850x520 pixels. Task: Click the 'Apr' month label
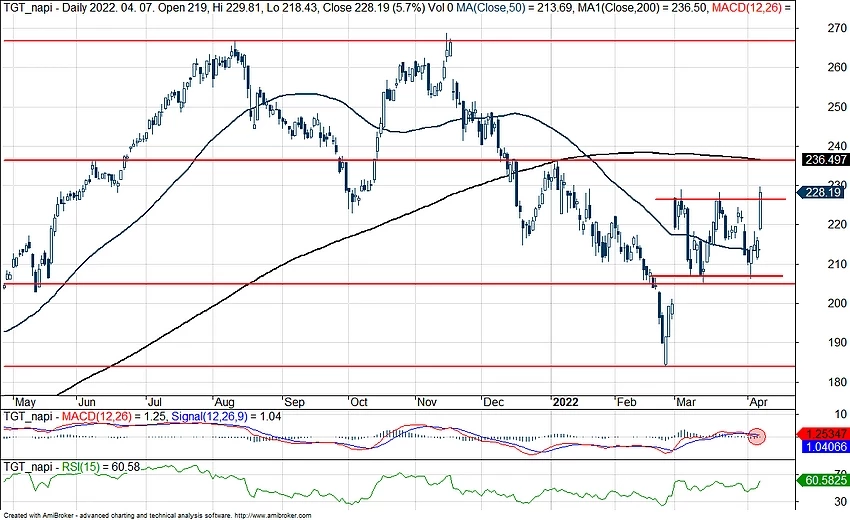coord(758,402)
